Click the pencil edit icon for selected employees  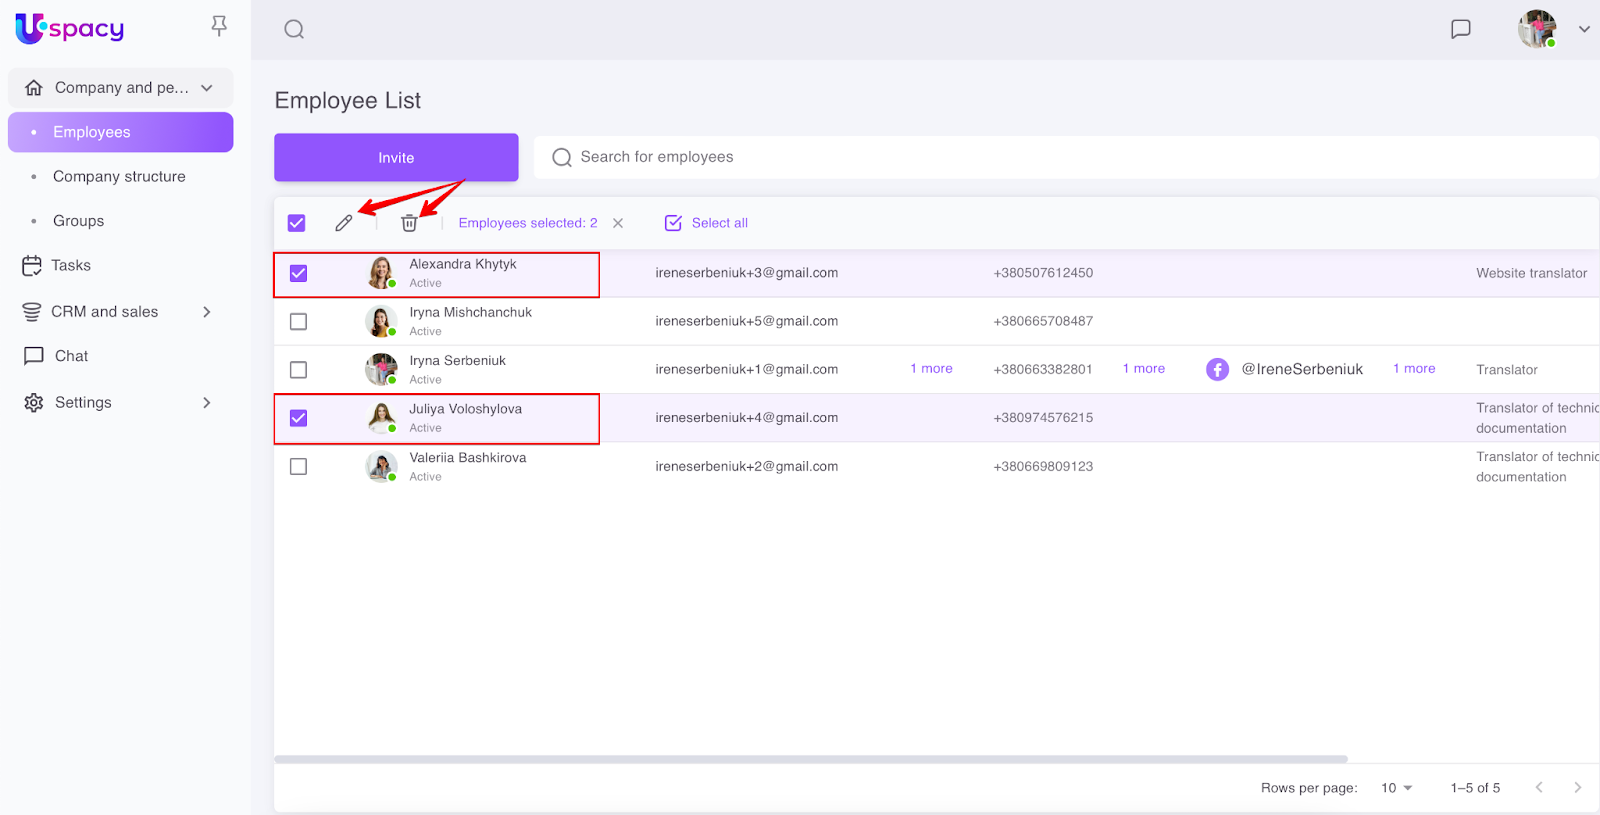tap(343, 223)
